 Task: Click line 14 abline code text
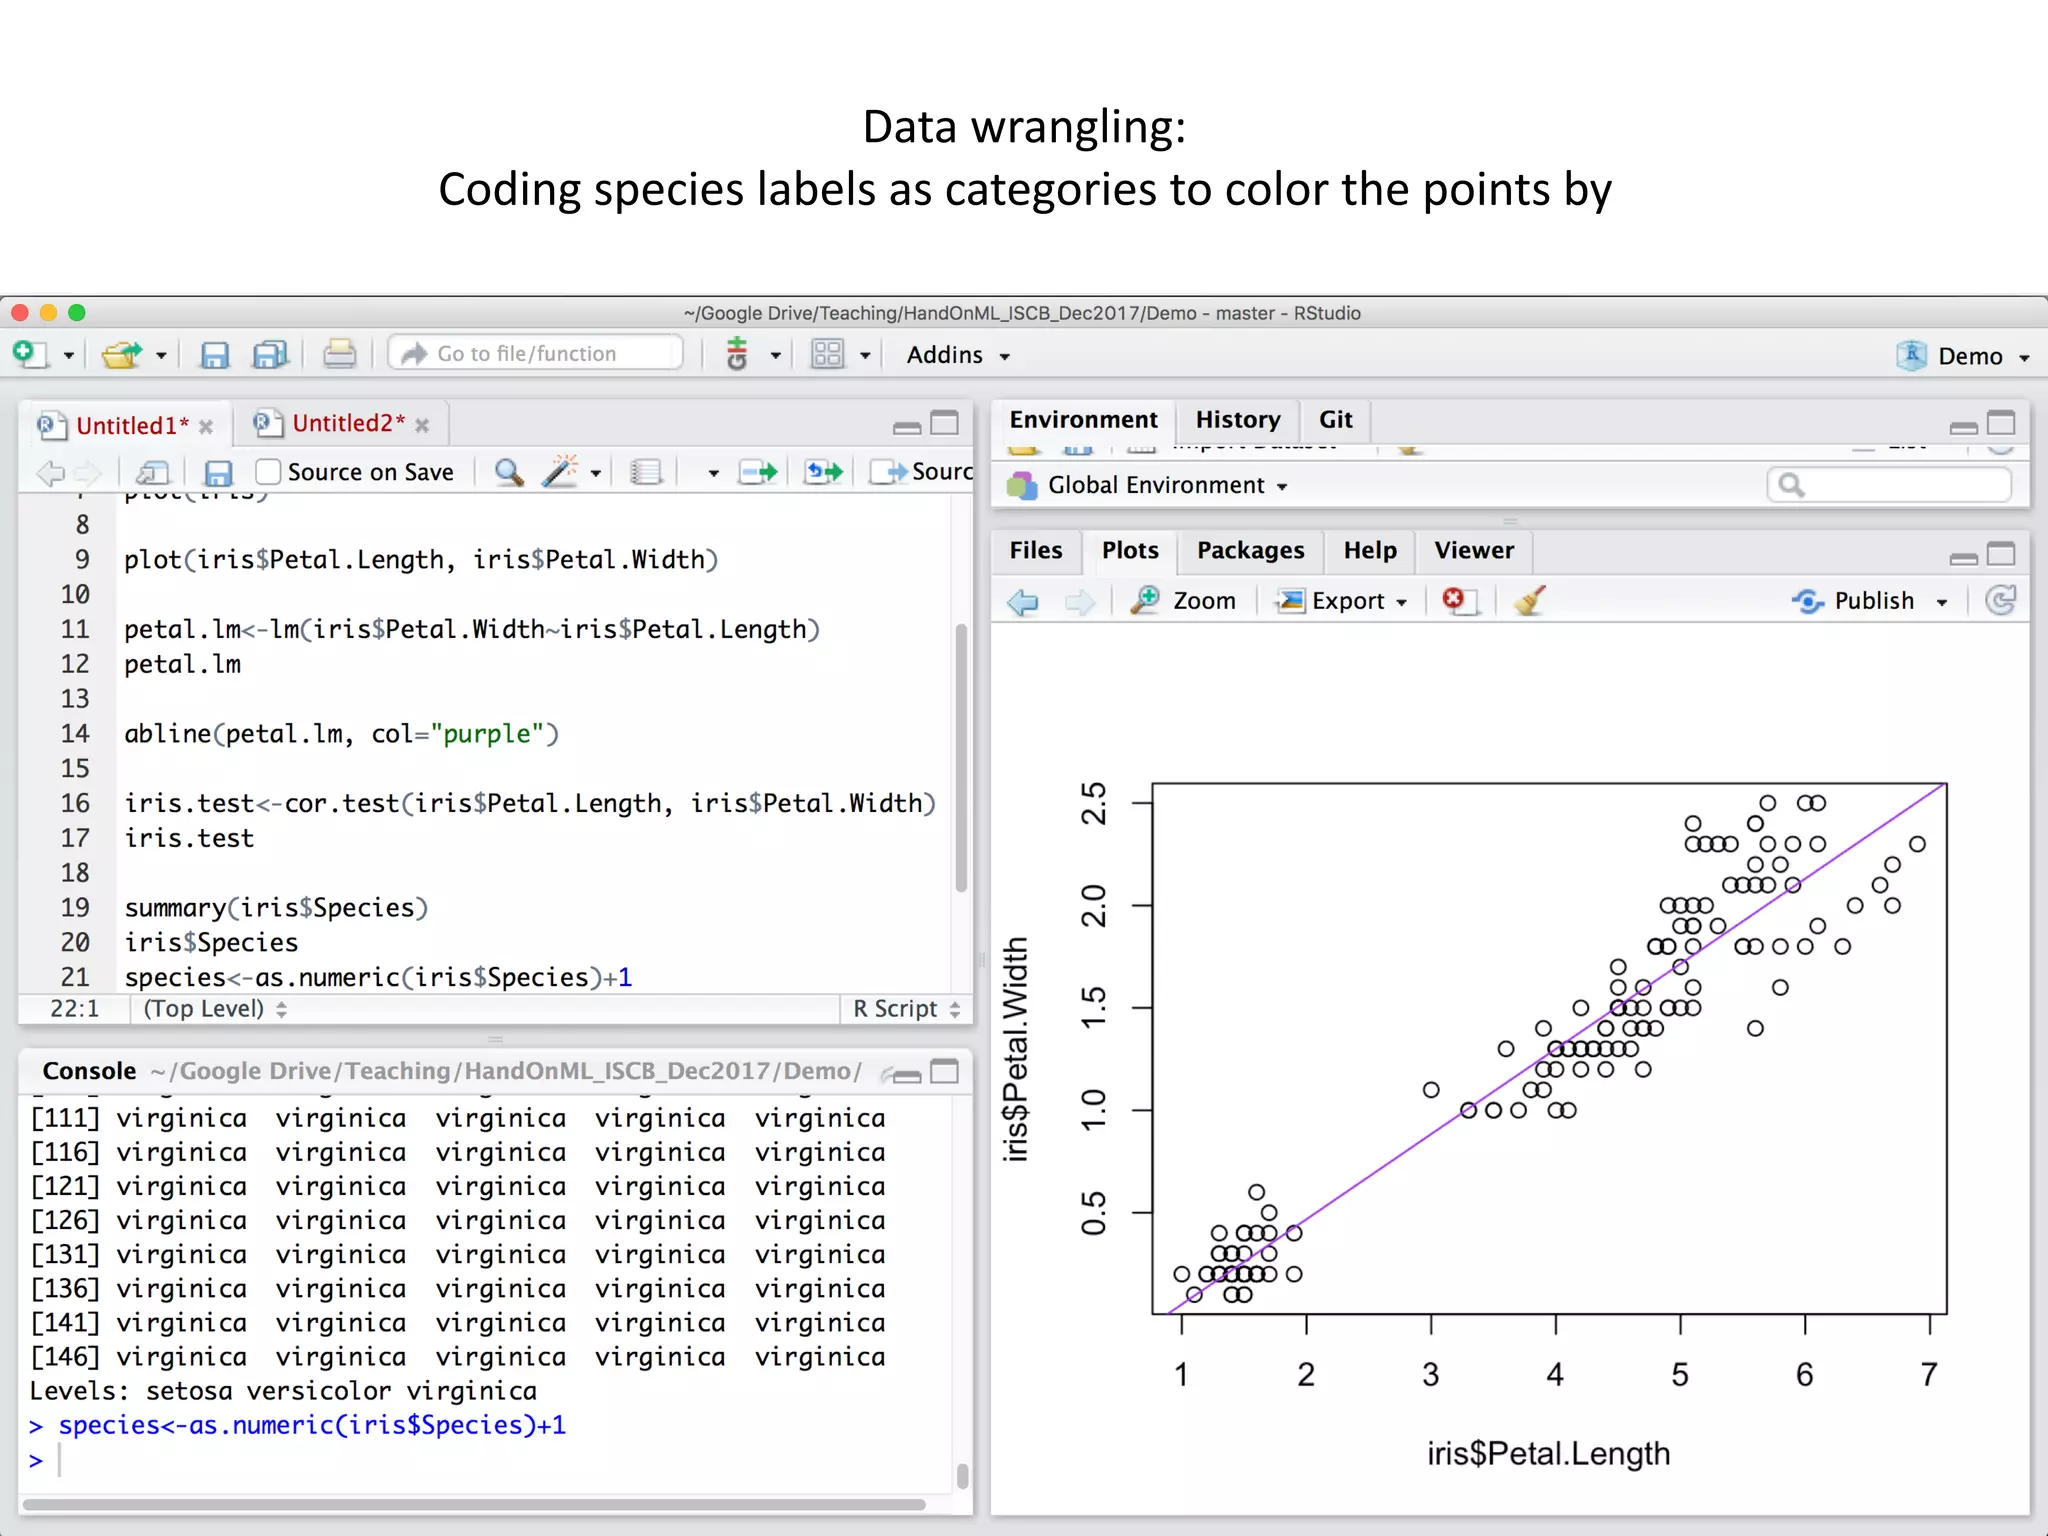click(x=341, y=734)
